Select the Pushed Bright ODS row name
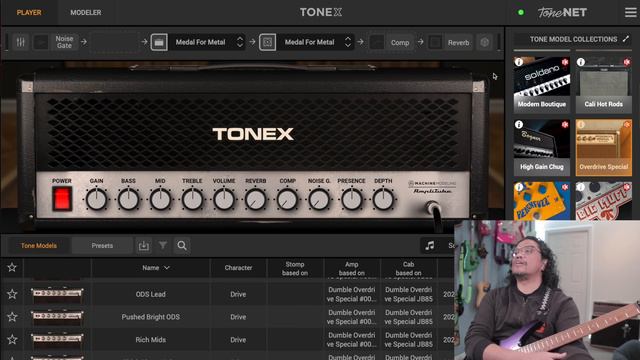The width and height of the screenshot is (640, 360). [x=151, y=317]
